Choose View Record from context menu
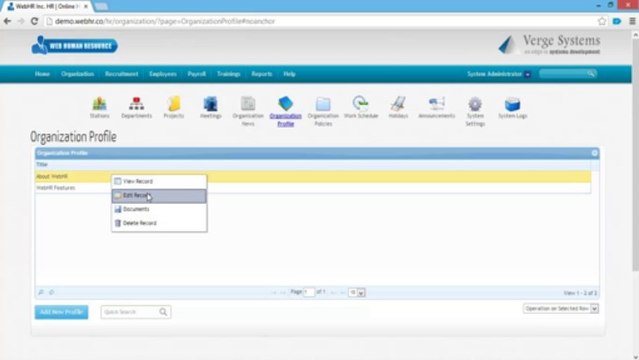639x360 pixels. (x=159, y=181)
